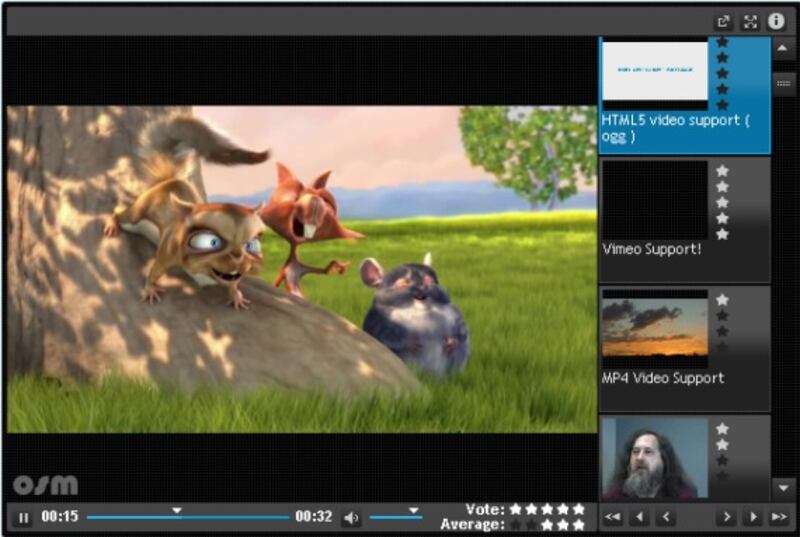The height and width of the screenshot is (537, 800).
Task: Mute audio using the speaker icon
Action: tap(351, 518)
